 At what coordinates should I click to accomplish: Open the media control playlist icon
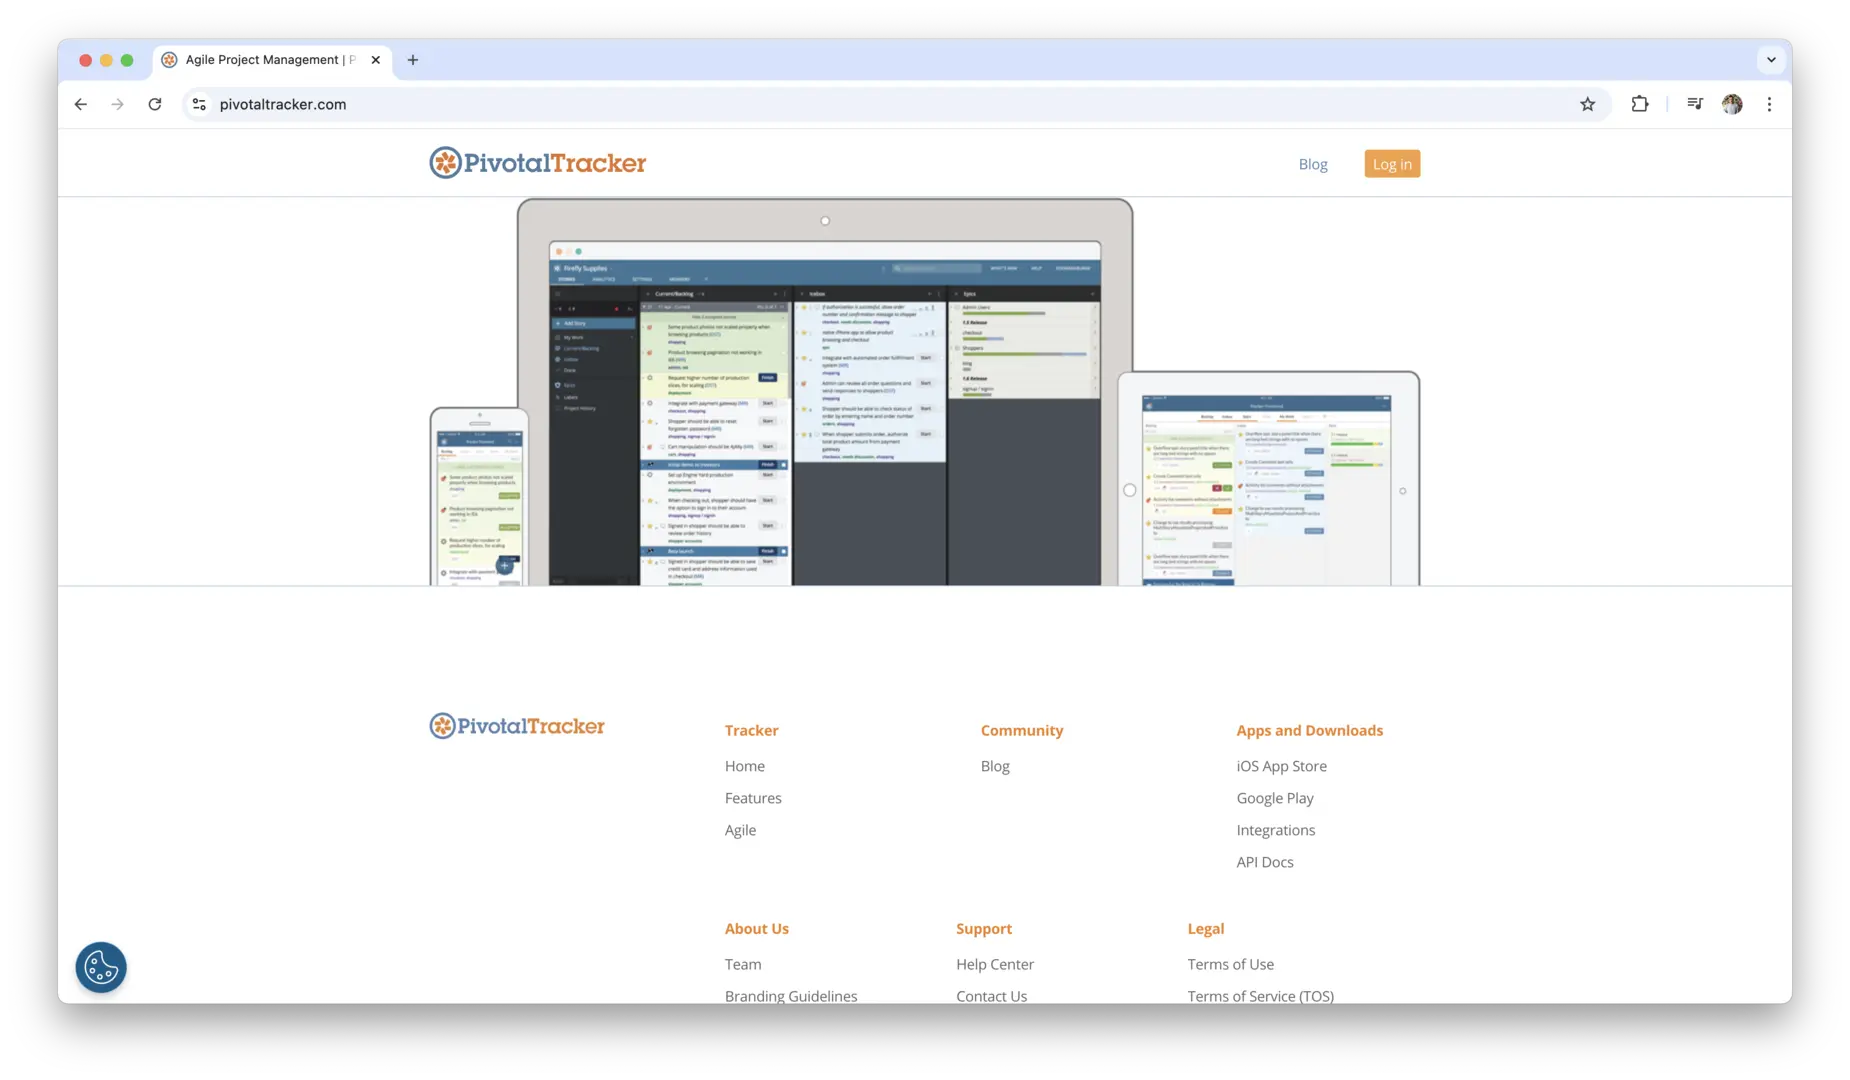[1694, 104]
